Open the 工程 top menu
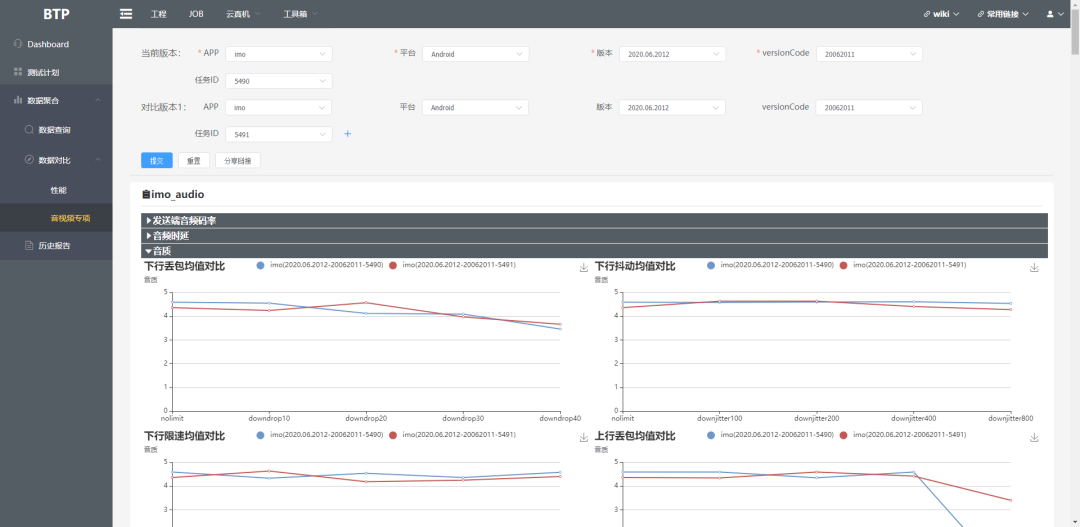This screenshot has width=1080, height=527. tap(158, 14)
